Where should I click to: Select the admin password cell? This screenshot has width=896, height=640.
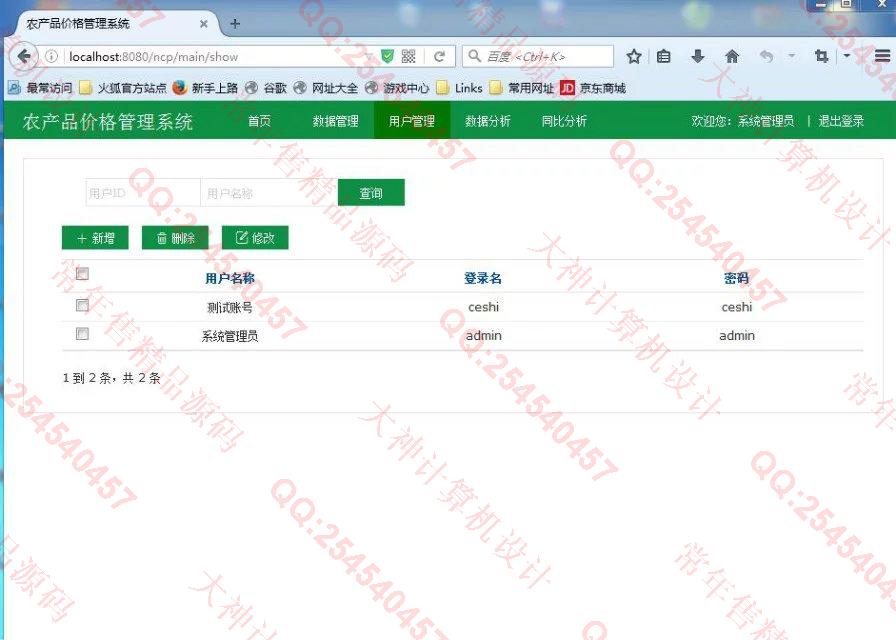point(737,336)
